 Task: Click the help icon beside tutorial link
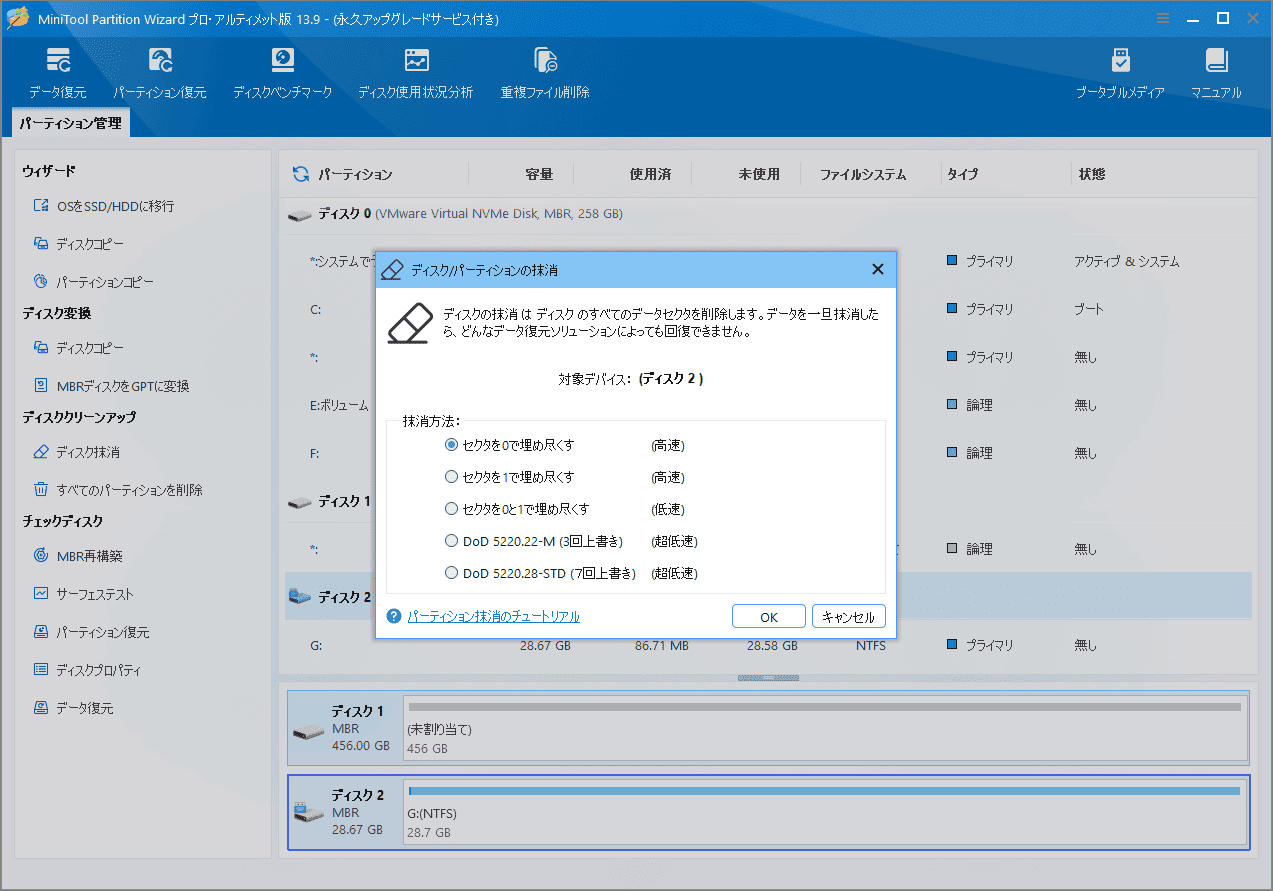(394, 617)
